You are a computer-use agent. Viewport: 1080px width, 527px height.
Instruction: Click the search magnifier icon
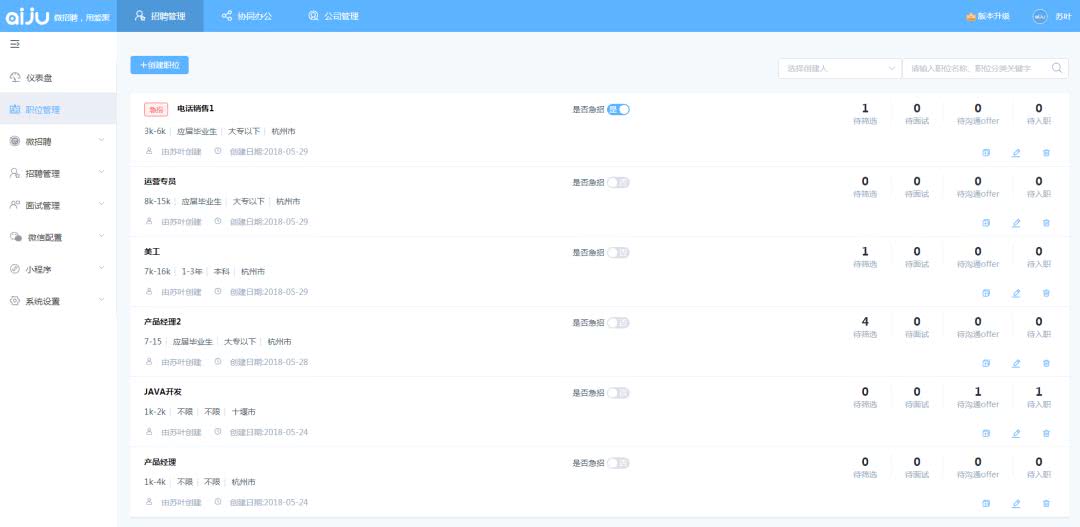click(x=1057, y=68)
